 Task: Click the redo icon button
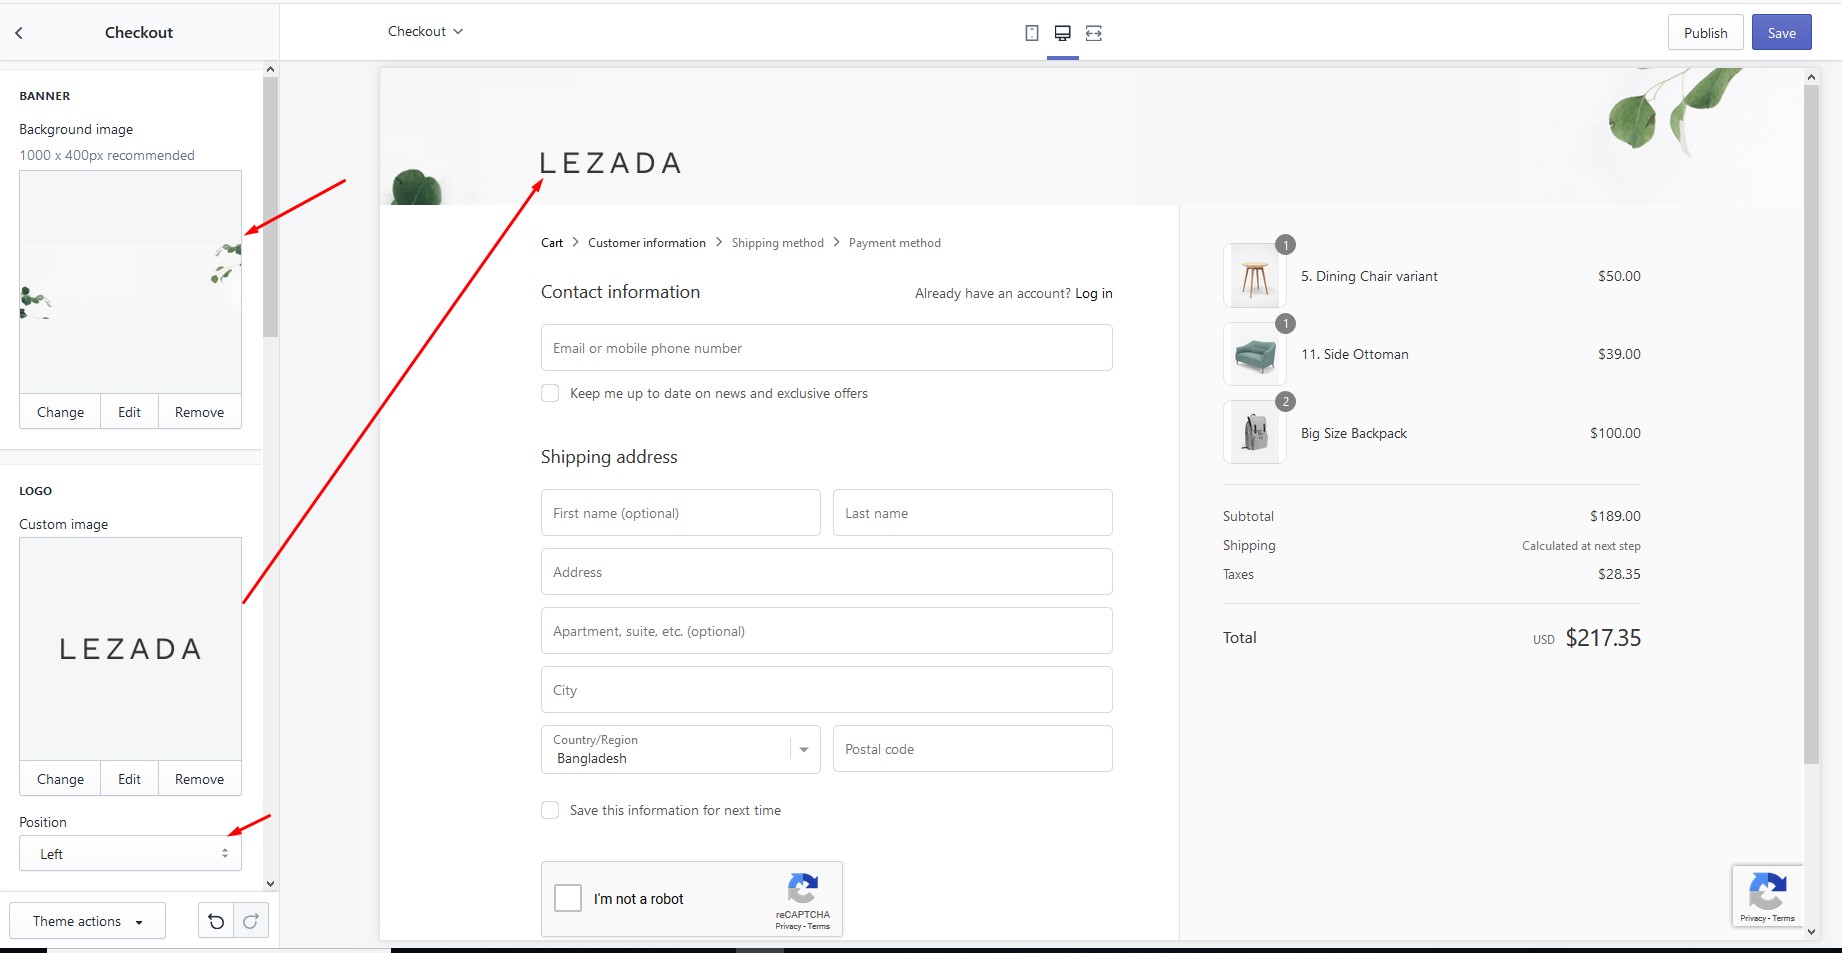(x=251, y=921)
